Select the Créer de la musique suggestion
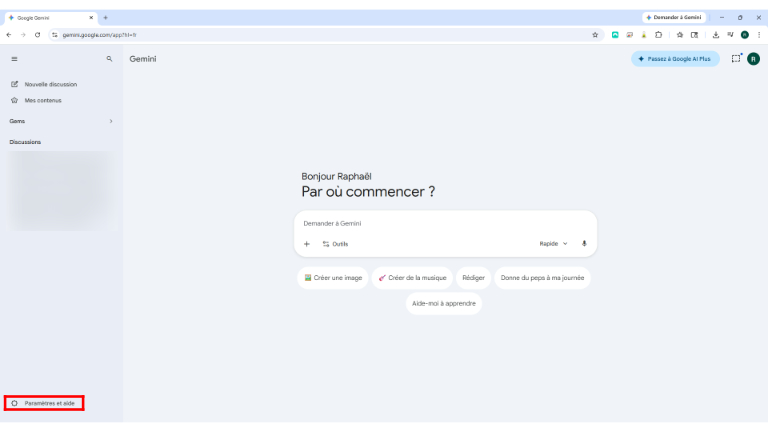This screenshot has width=768, height=432. click(x=412, y=278)
